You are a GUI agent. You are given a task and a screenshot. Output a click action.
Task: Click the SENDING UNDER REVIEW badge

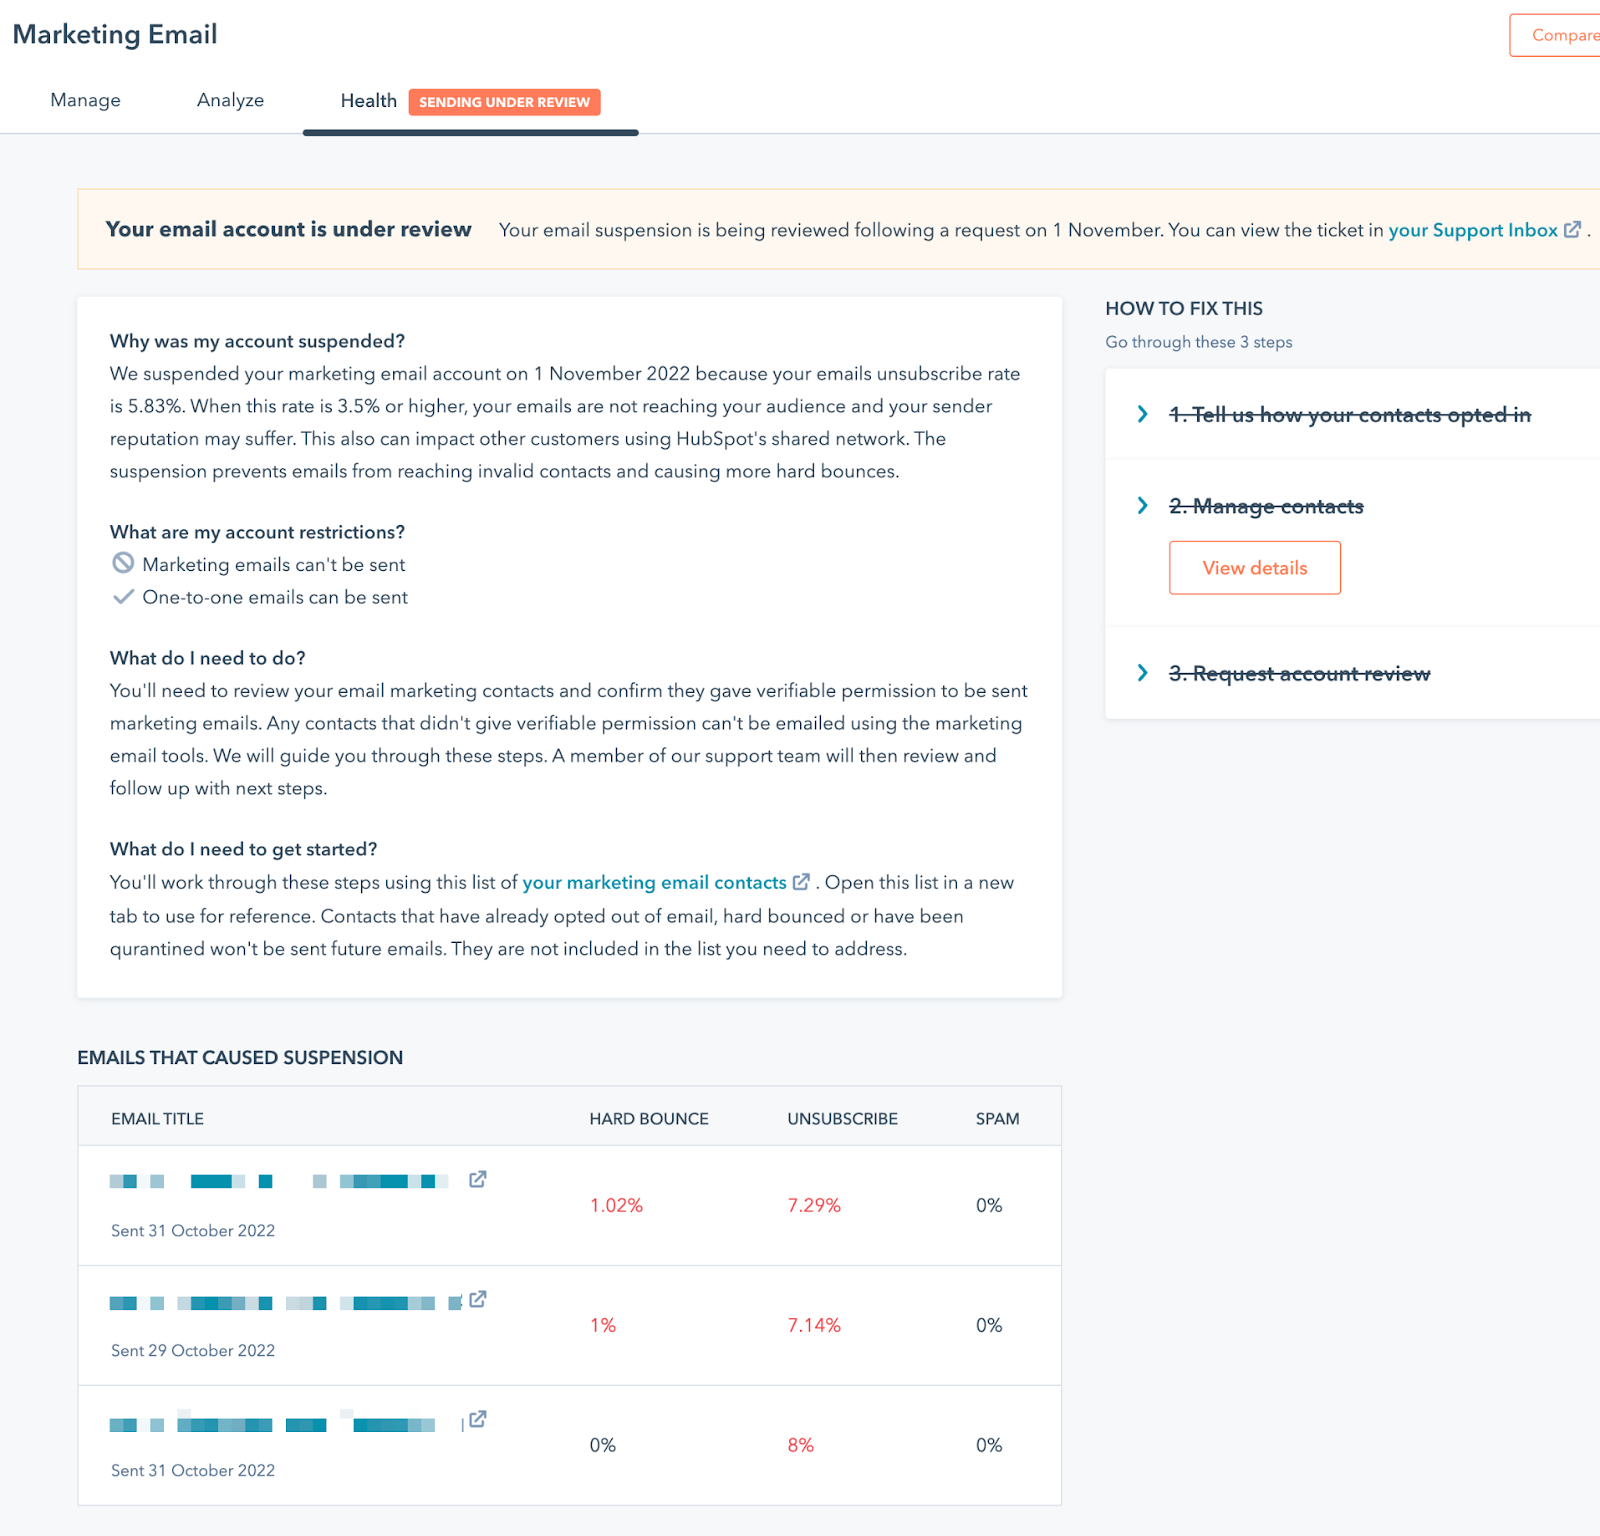(504, 102)
